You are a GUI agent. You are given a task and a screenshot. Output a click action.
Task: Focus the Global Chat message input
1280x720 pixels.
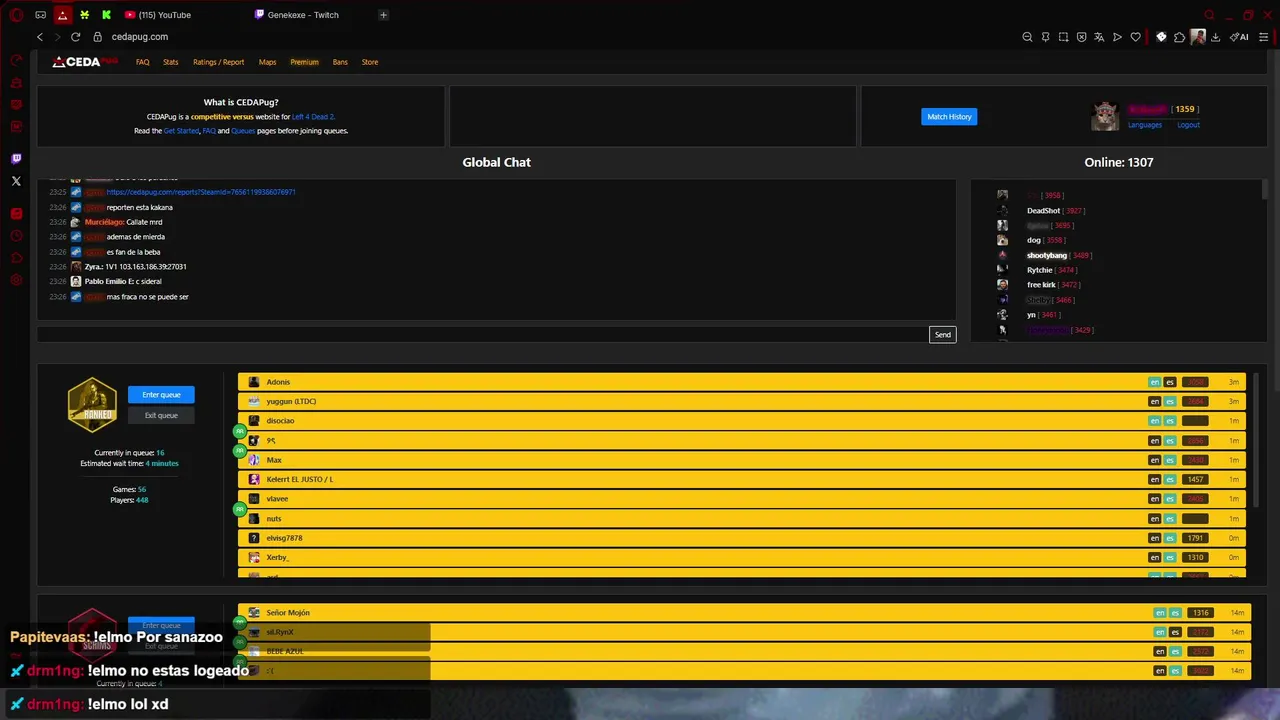coord(482,334)
